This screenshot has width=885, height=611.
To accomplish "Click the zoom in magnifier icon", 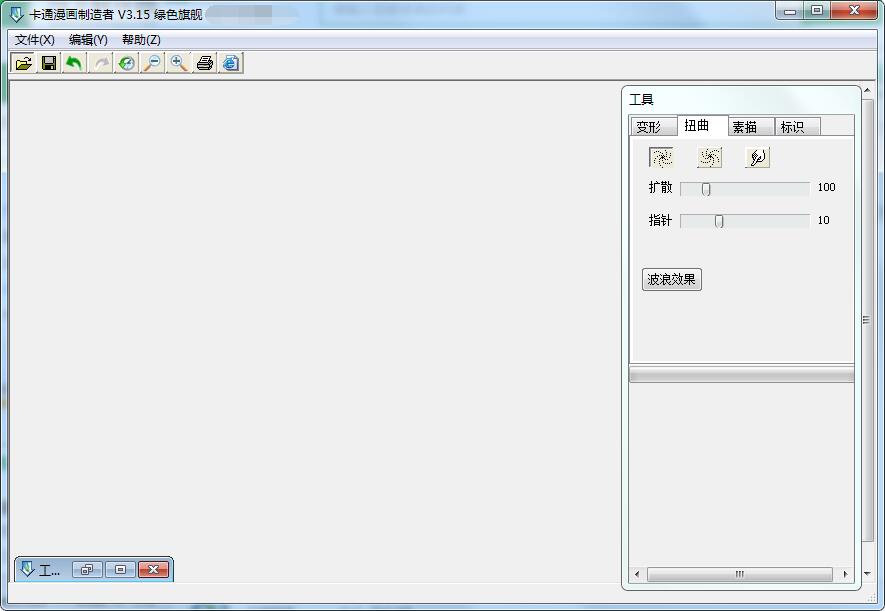I will pyautogui.click(x=179, y=63).
